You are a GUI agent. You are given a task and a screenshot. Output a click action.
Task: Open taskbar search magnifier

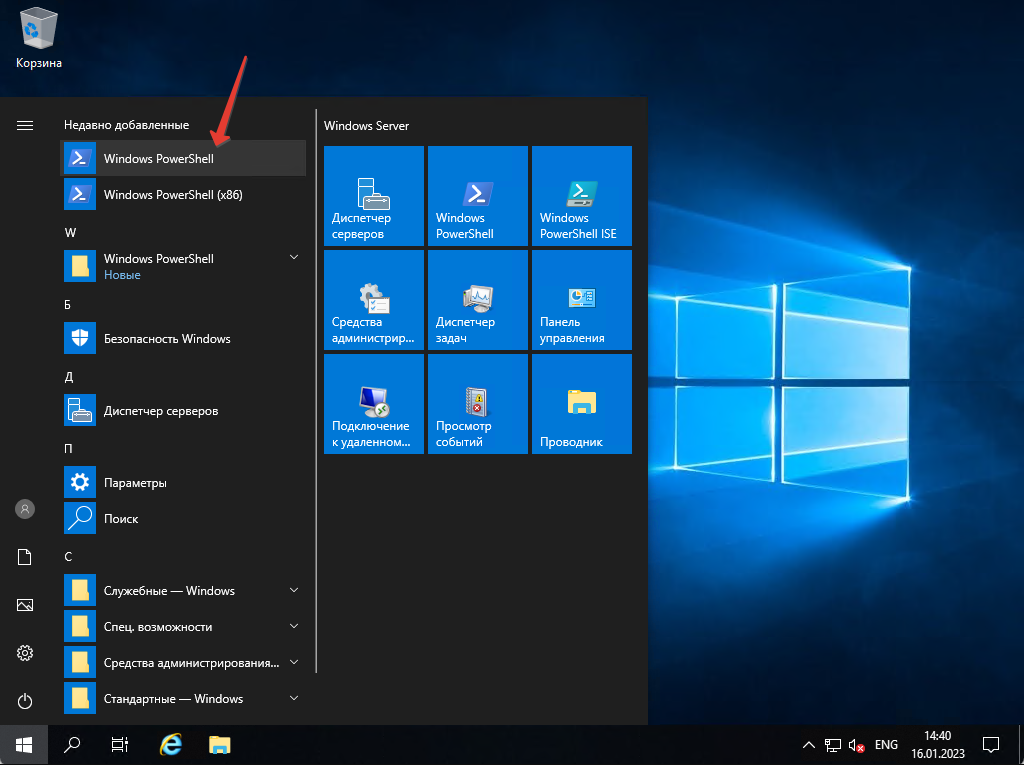[72, 745]
